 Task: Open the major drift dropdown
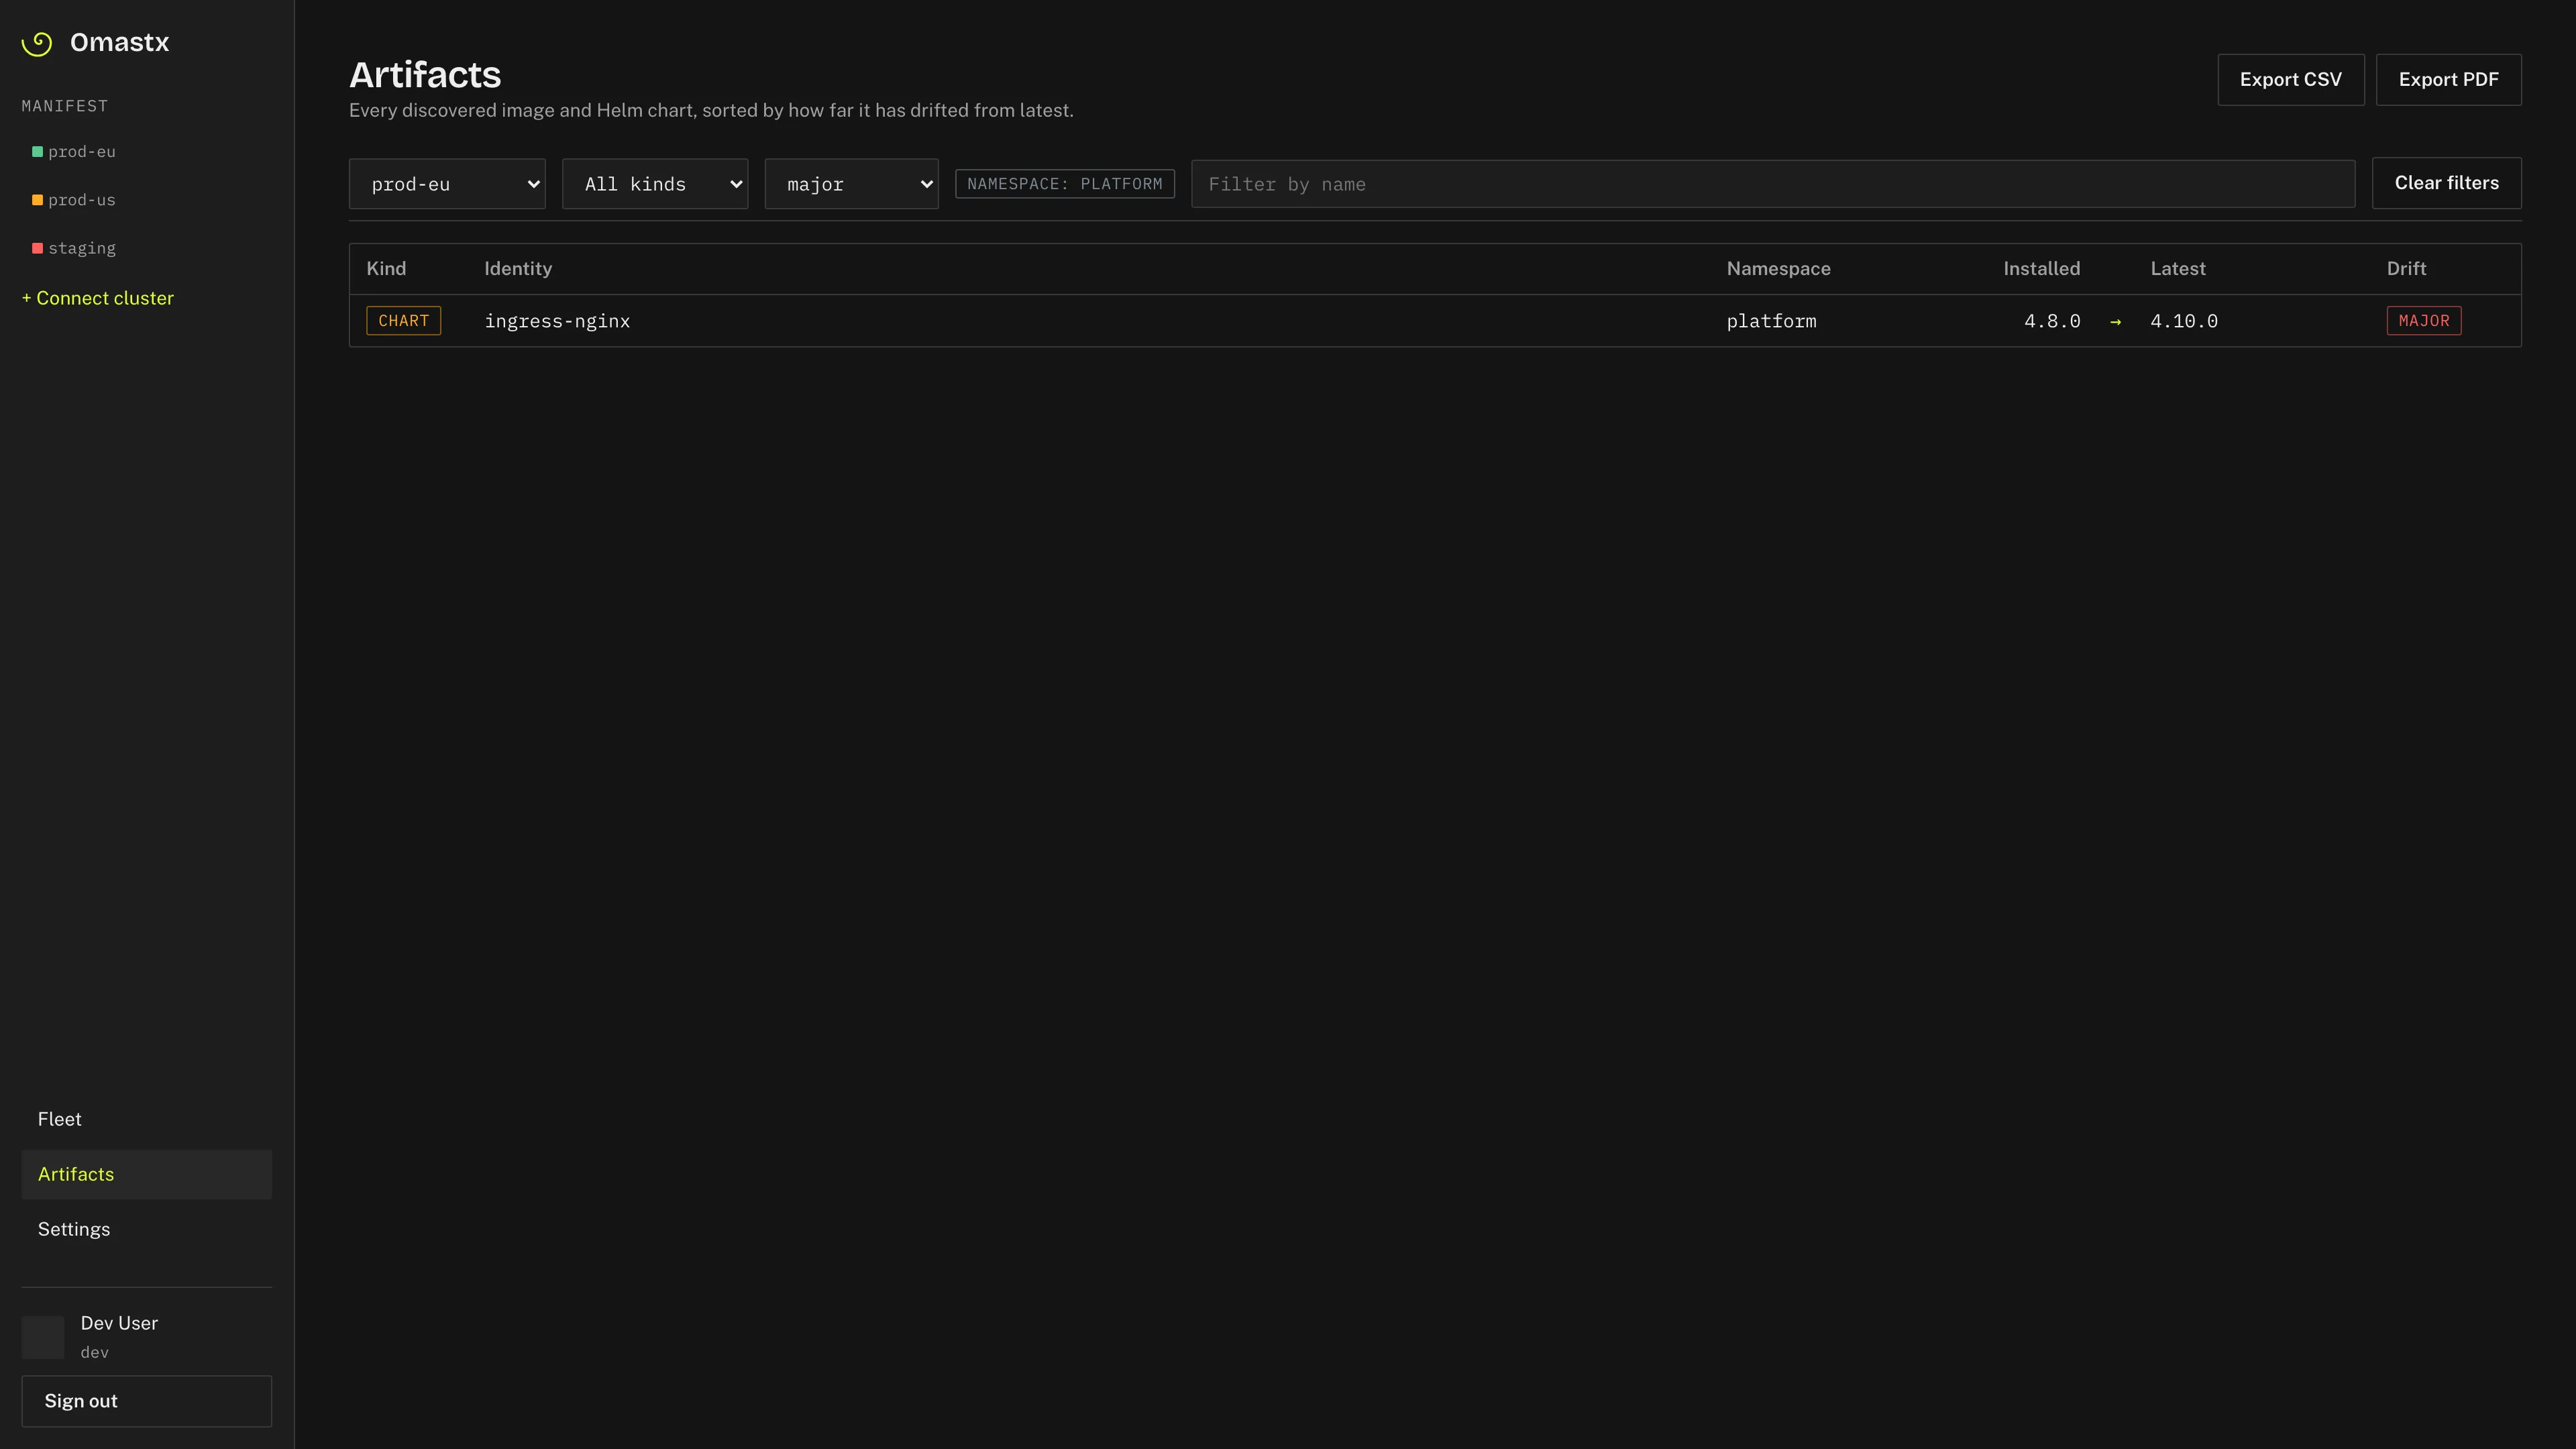click(x=851, y=184)
